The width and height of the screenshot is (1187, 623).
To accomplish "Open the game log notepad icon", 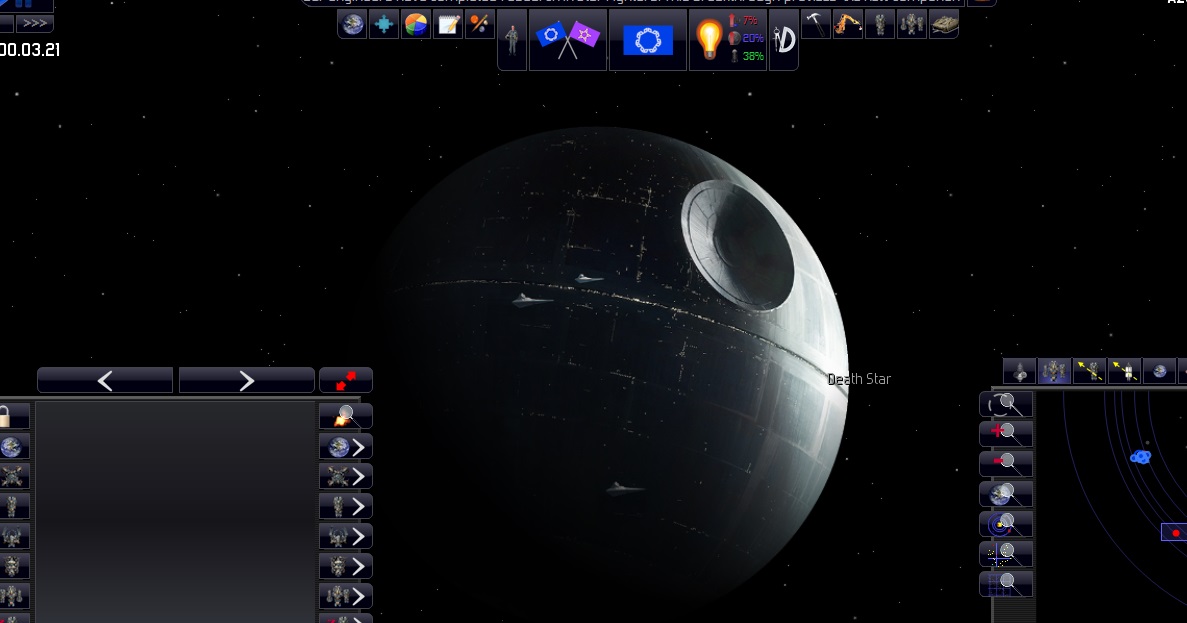I will coord(448,23).
